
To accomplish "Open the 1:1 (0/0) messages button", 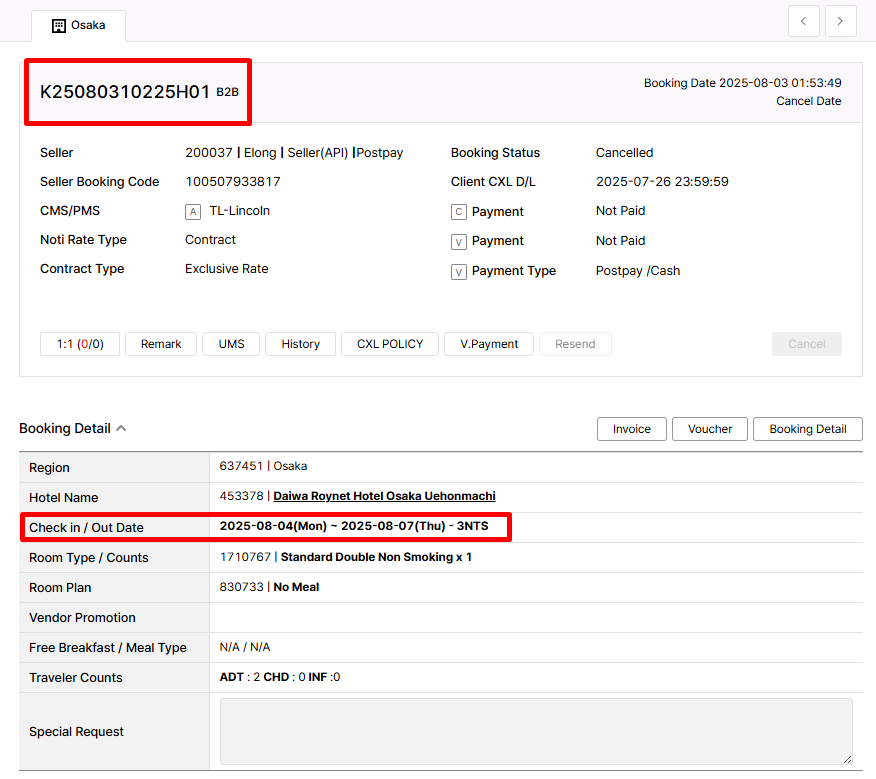I will [x=80, y=344].
